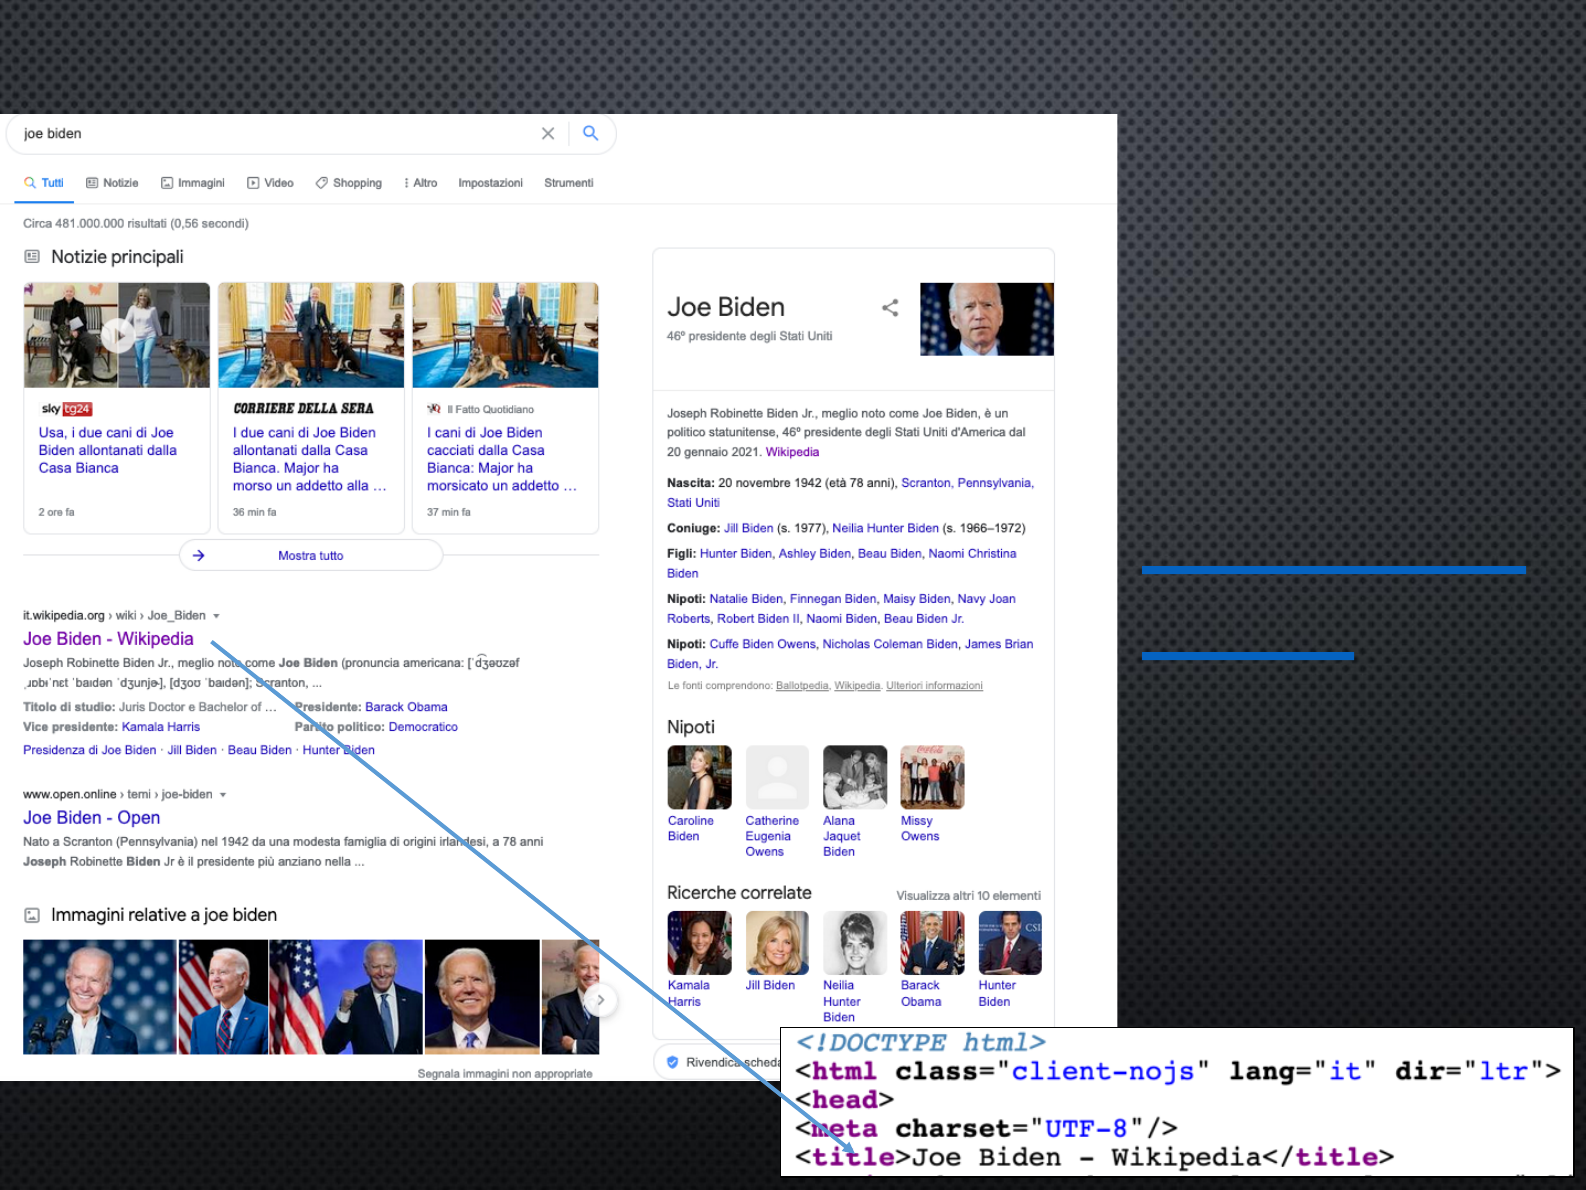
Task: Open the Shopping results tab
Action: [349, 183]
